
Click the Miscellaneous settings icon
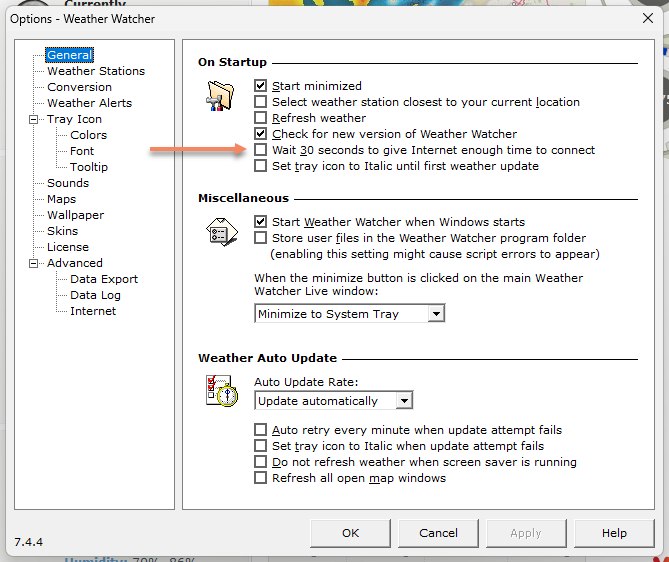219,231
